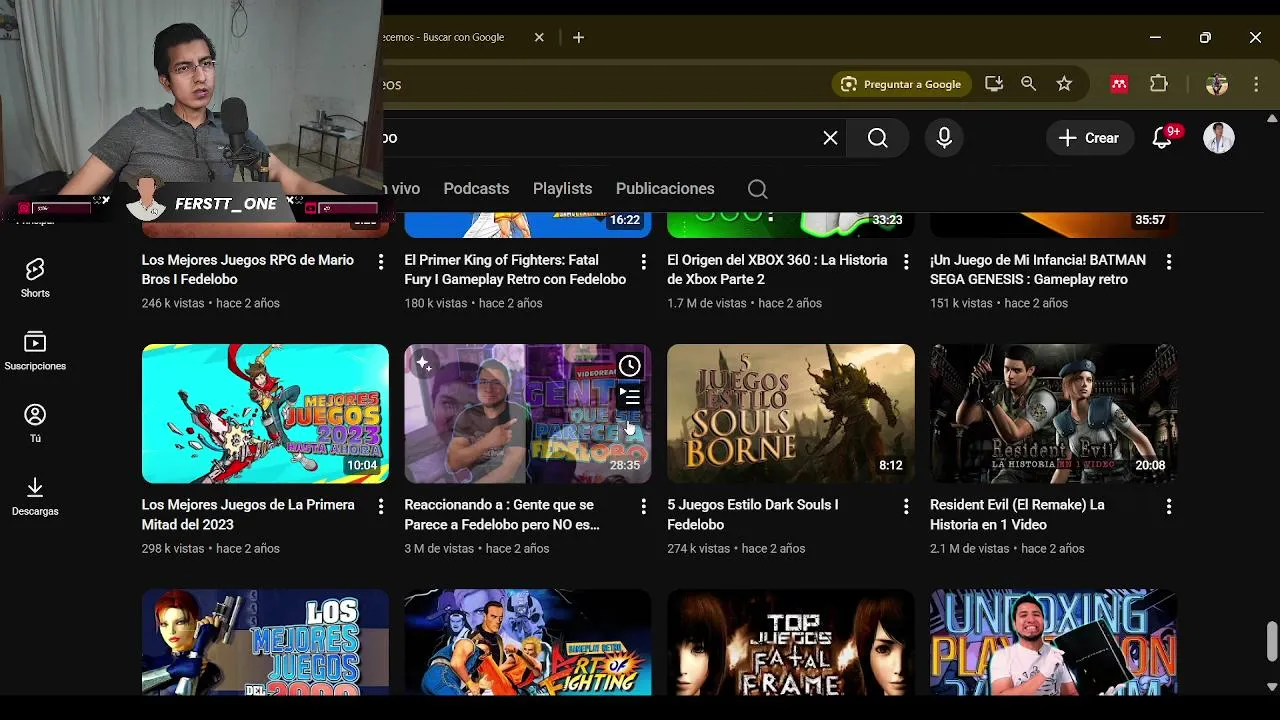
Task: Open YouTube notifications bell
Action: click(1162, 138)
